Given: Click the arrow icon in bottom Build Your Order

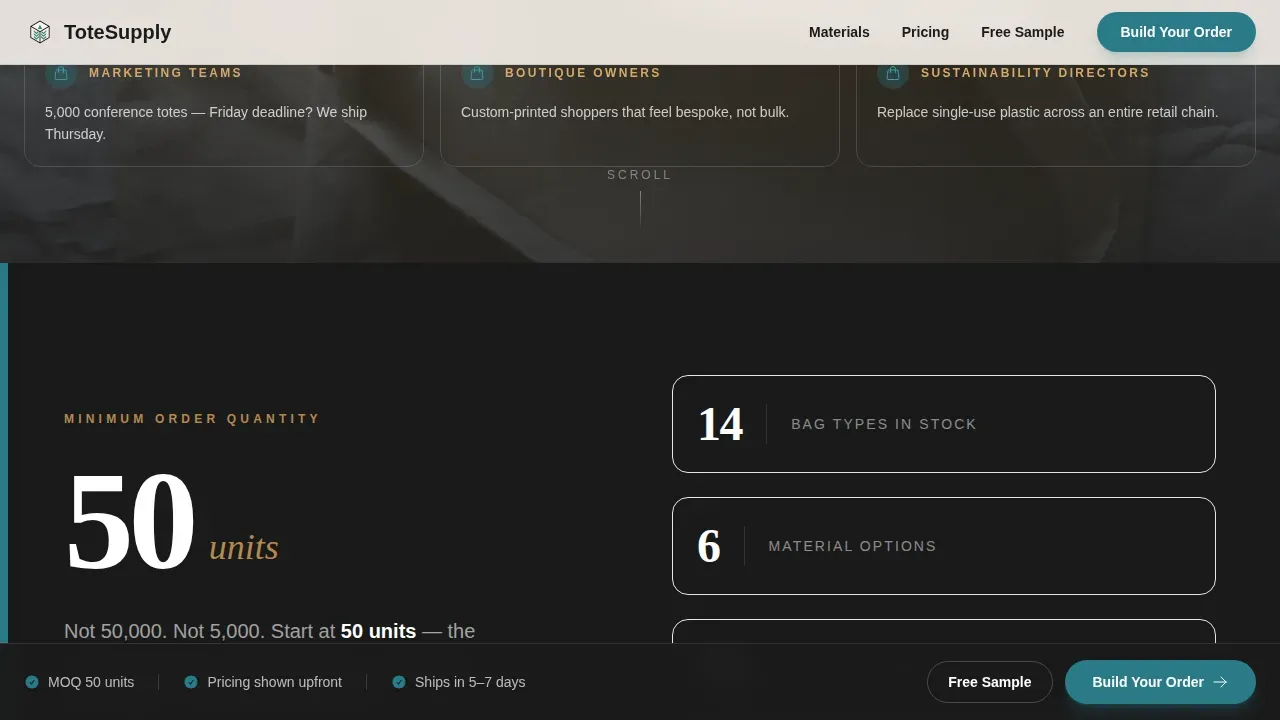Looking at the screenshot, I should tap(1220, 682).
